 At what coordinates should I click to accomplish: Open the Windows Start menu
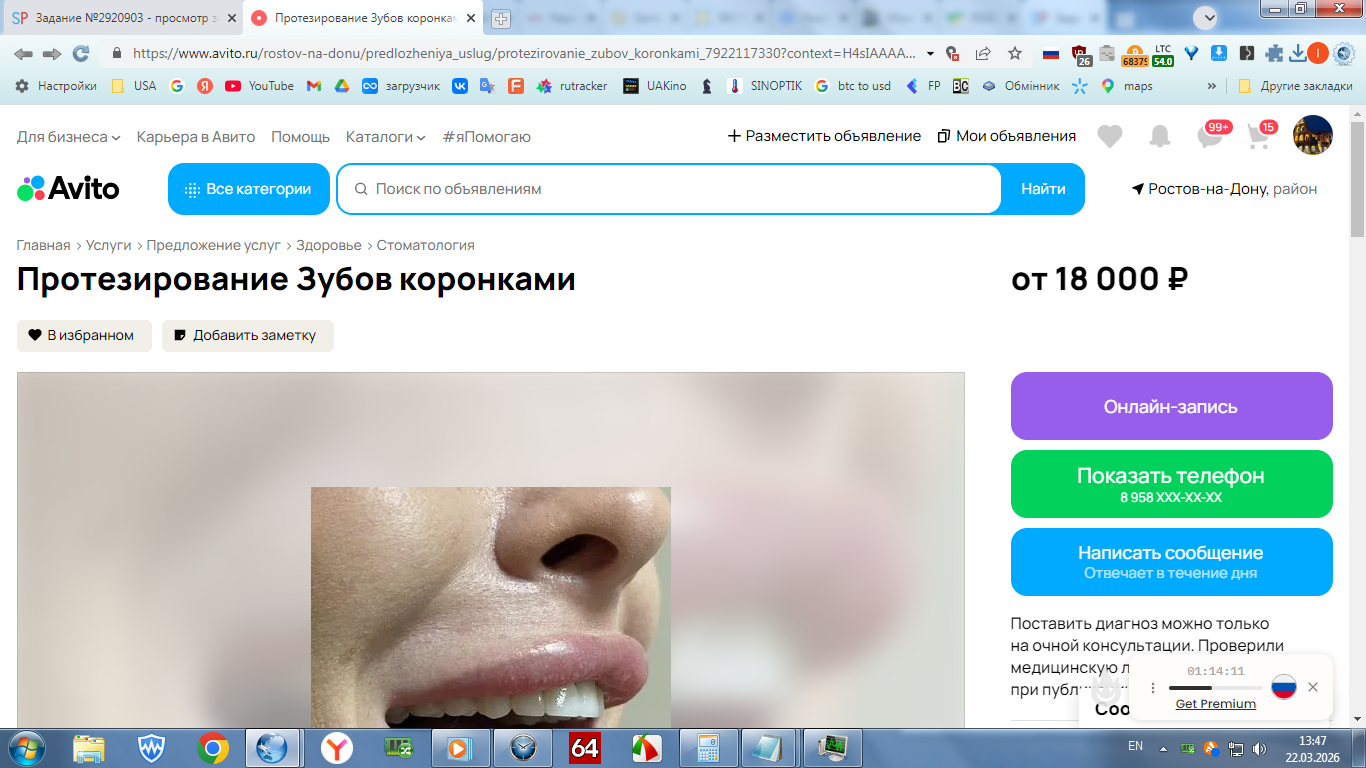pos(27,748)
